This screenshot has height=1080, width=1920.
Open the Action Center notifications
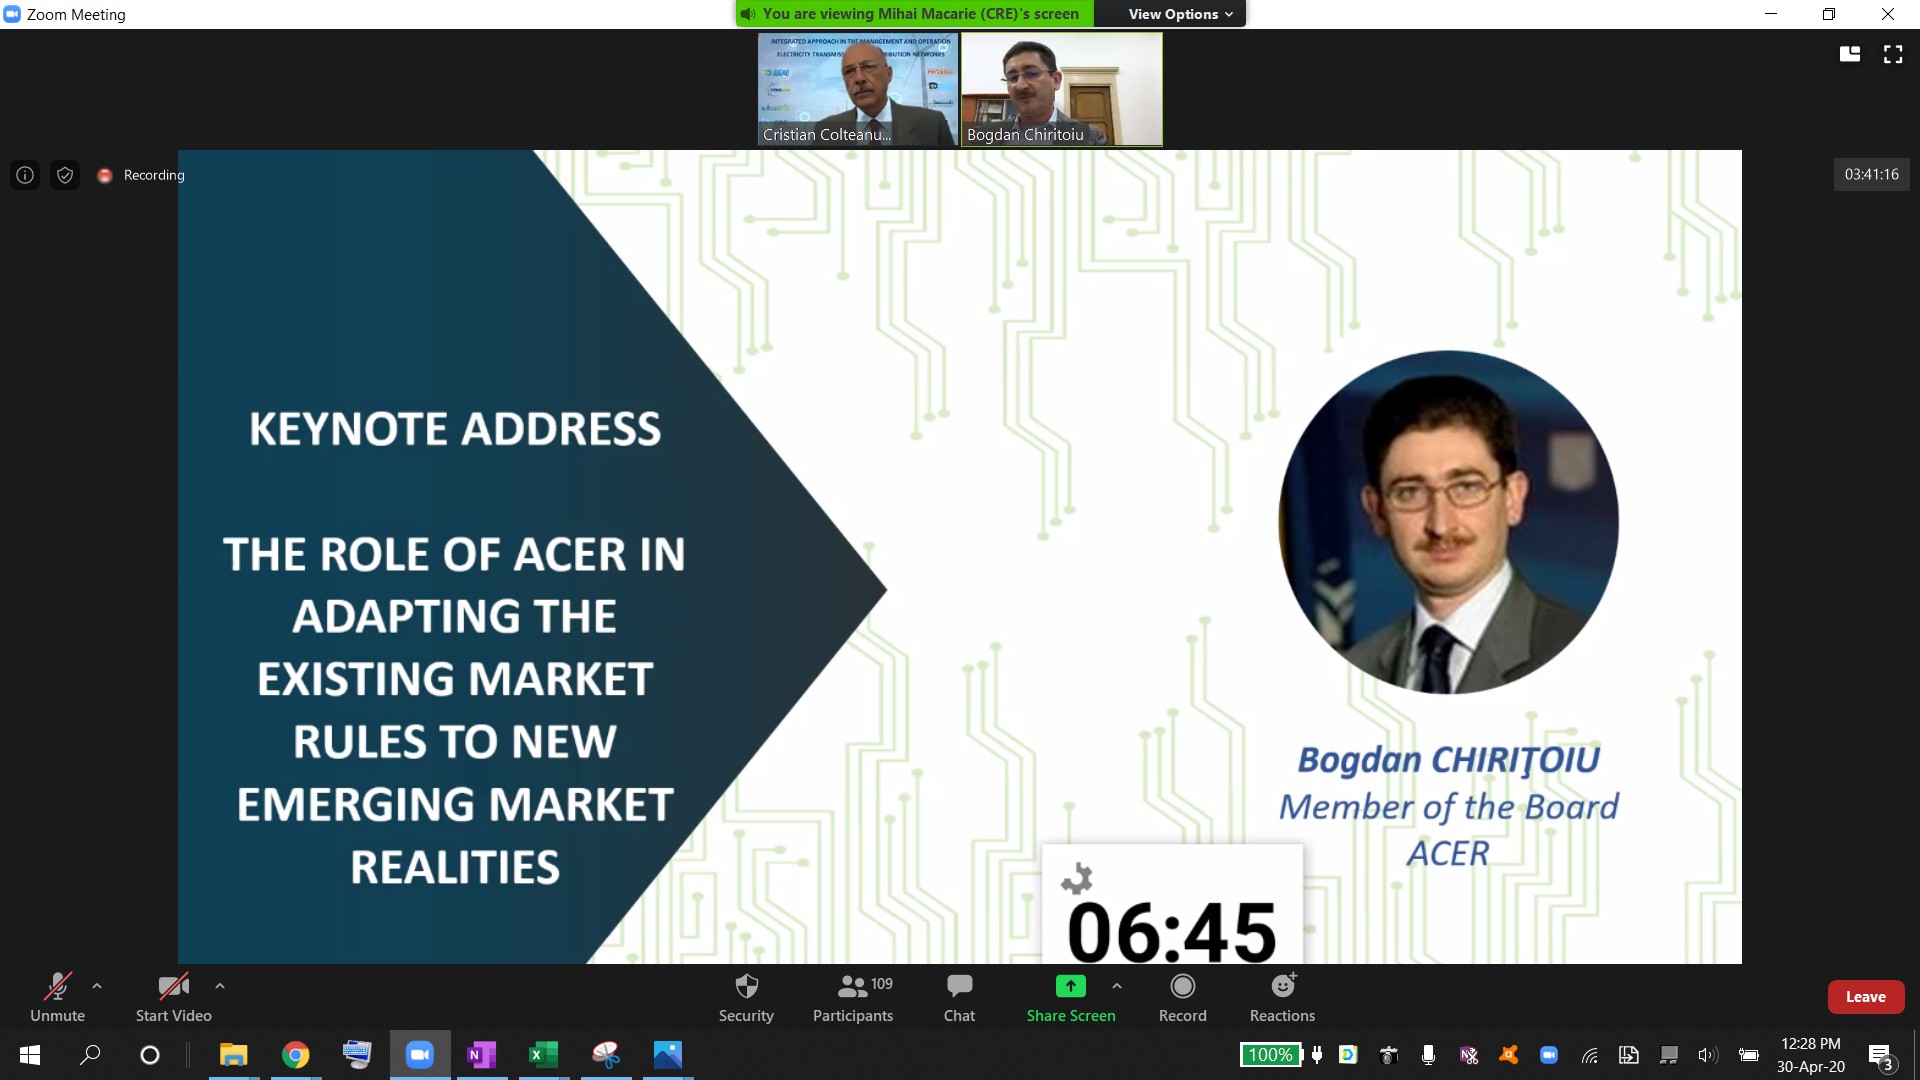[1881, 1056]
